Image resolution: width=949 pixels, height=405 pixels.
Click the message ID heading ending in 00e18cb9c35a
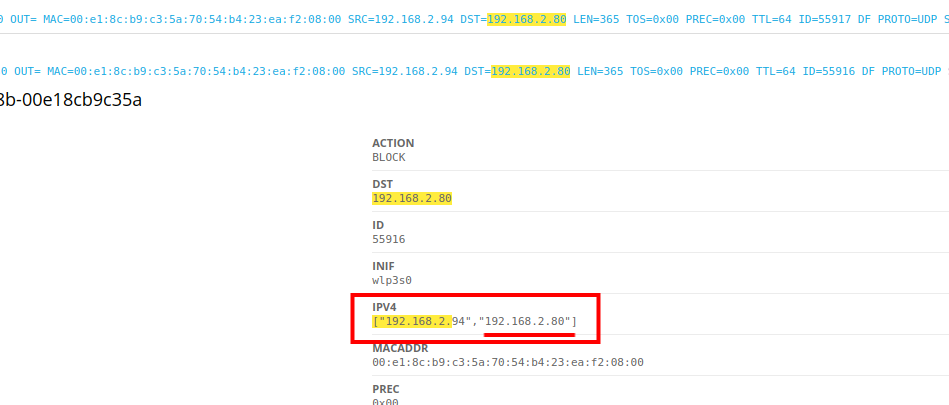point(71,99)
